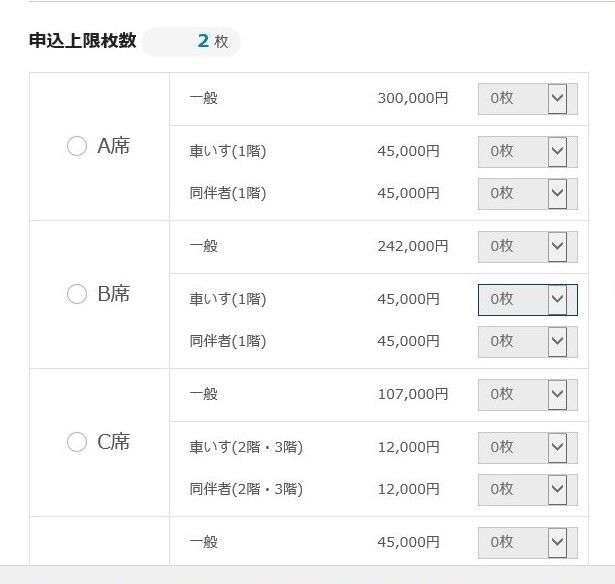Open the 一般 45,000円 quantity dropdown
Image resolution: width=615 pixels, height=584 pixels.
pyautogui.click(x=528, y=542)
